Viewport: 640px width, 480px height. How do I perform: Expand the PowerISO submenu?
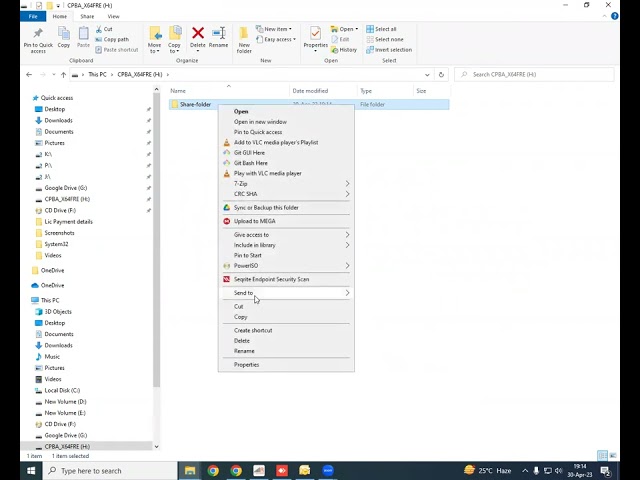[286, 265]
